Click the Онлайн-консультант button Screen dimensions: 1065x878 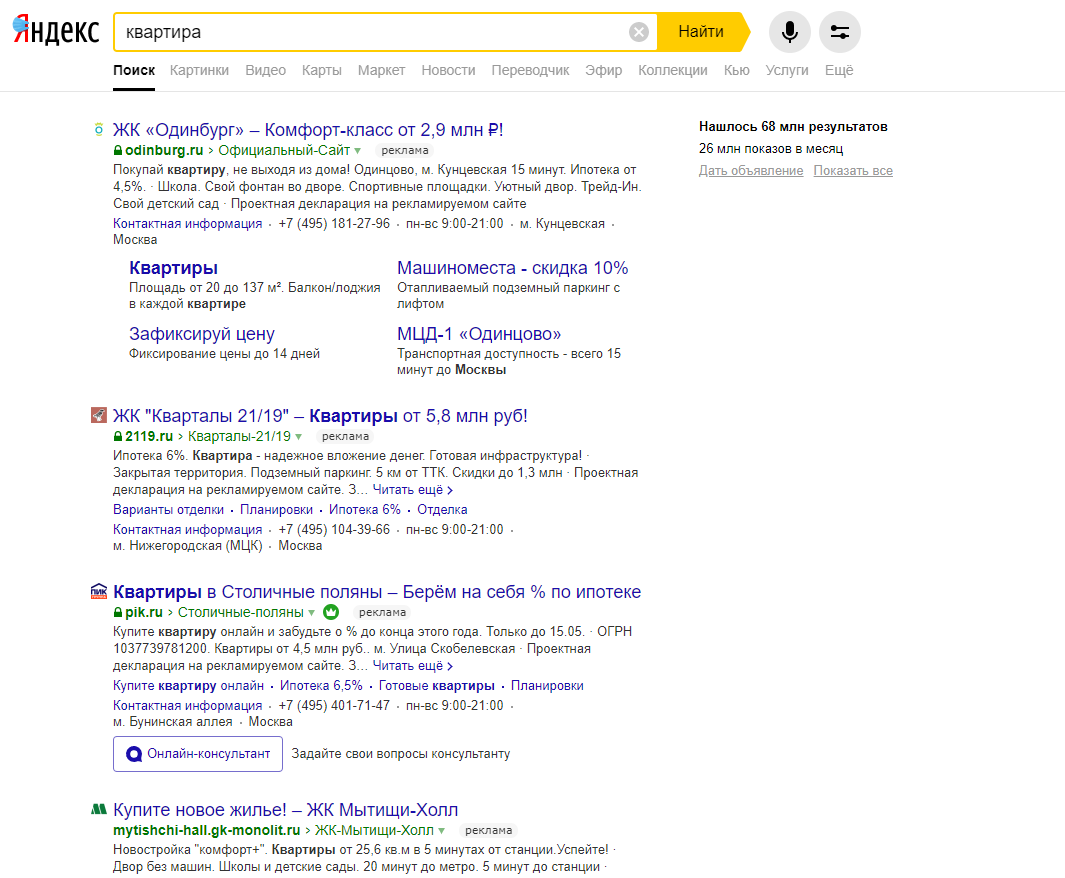click(x=198, y=754)
